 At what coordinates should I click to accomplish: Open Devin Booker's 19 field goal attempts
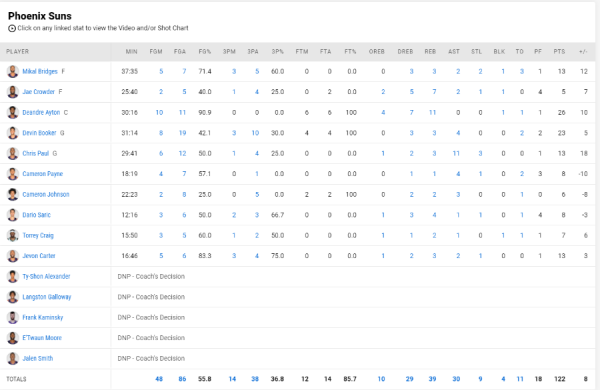pyautogui.click(x=183, y=133)
